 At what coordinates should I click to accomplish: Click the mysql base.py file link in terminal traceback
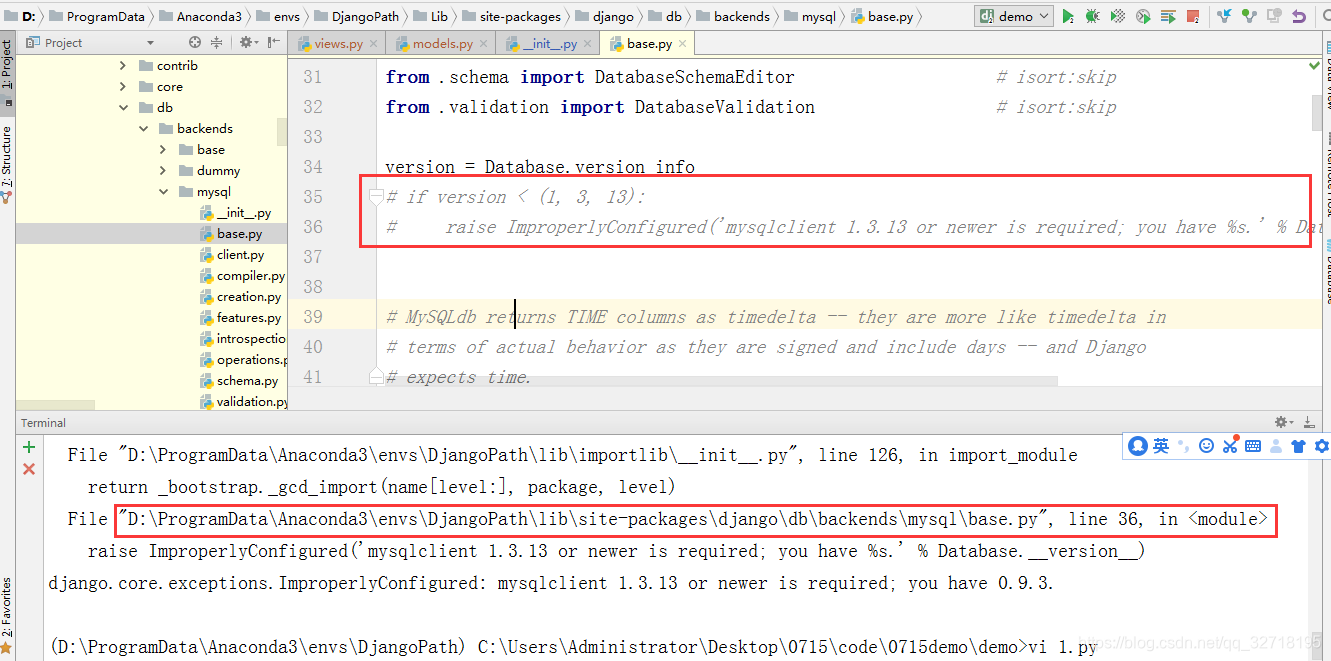[x=583, y=519]
